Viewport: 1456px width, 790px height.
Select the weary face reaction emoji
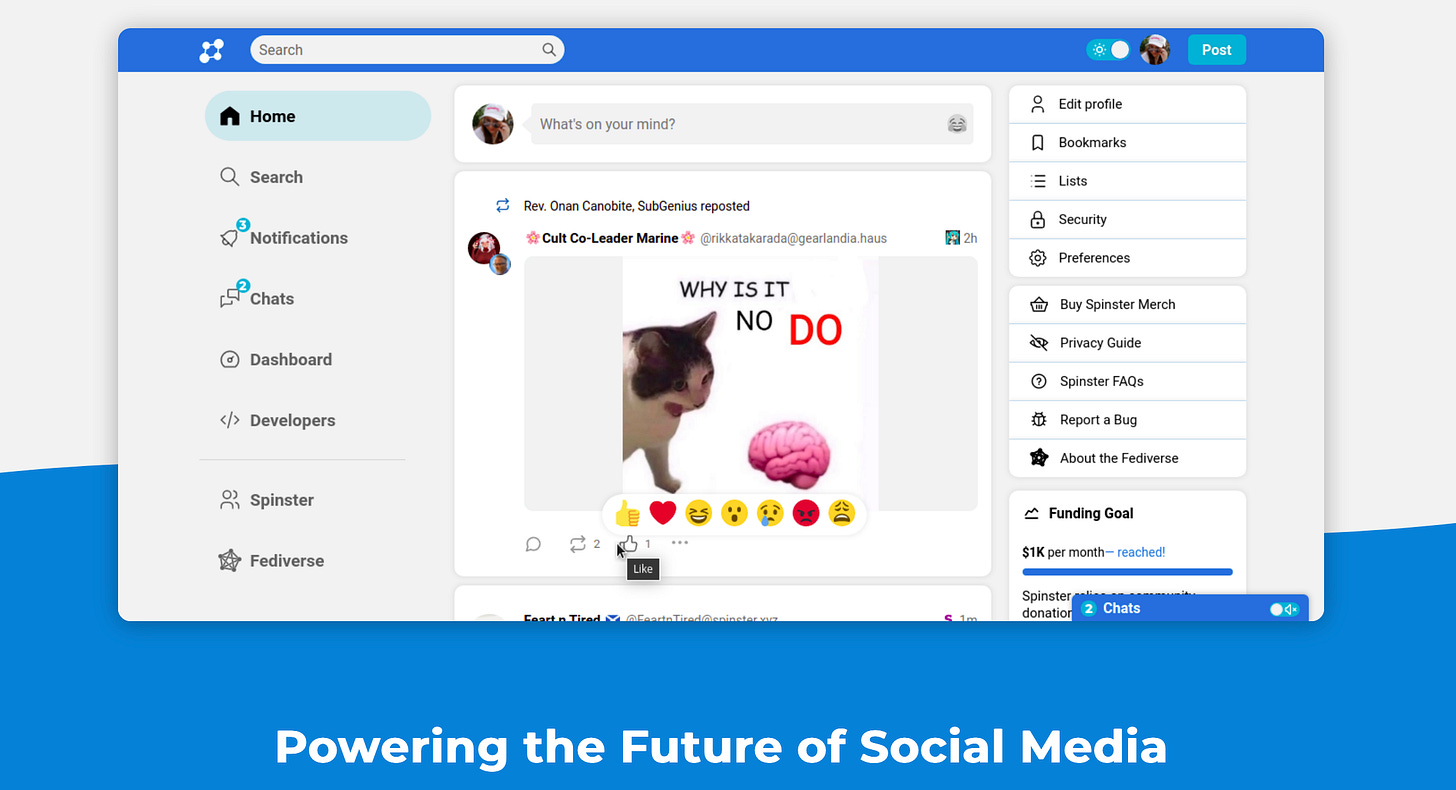coord(842,513)
